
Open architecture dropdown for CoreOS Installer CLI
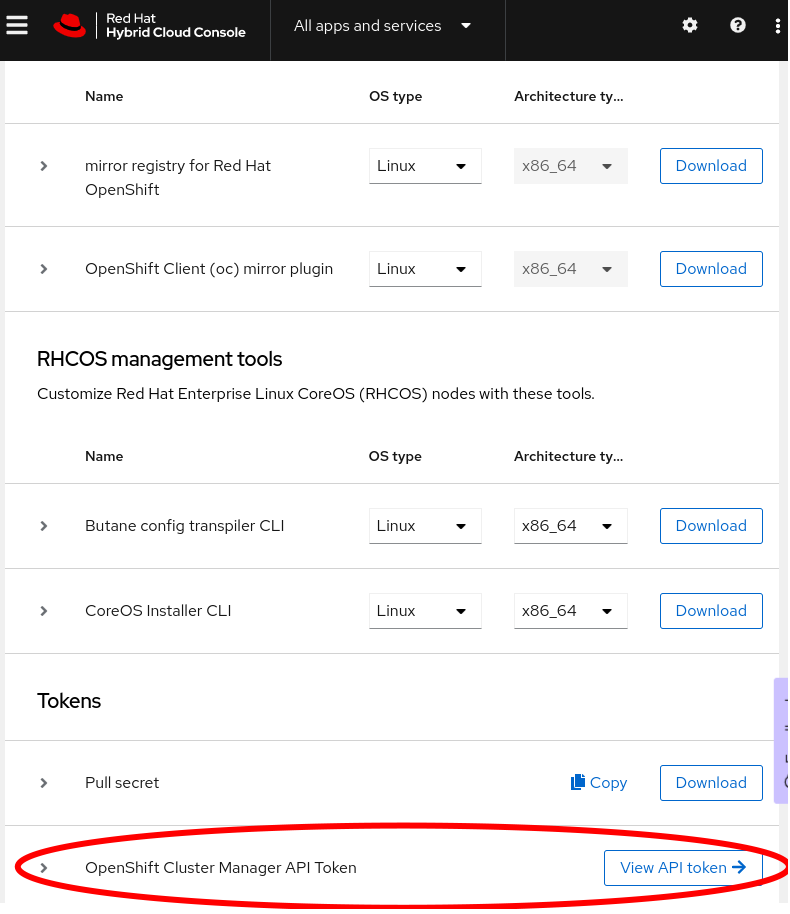[570, 611]
